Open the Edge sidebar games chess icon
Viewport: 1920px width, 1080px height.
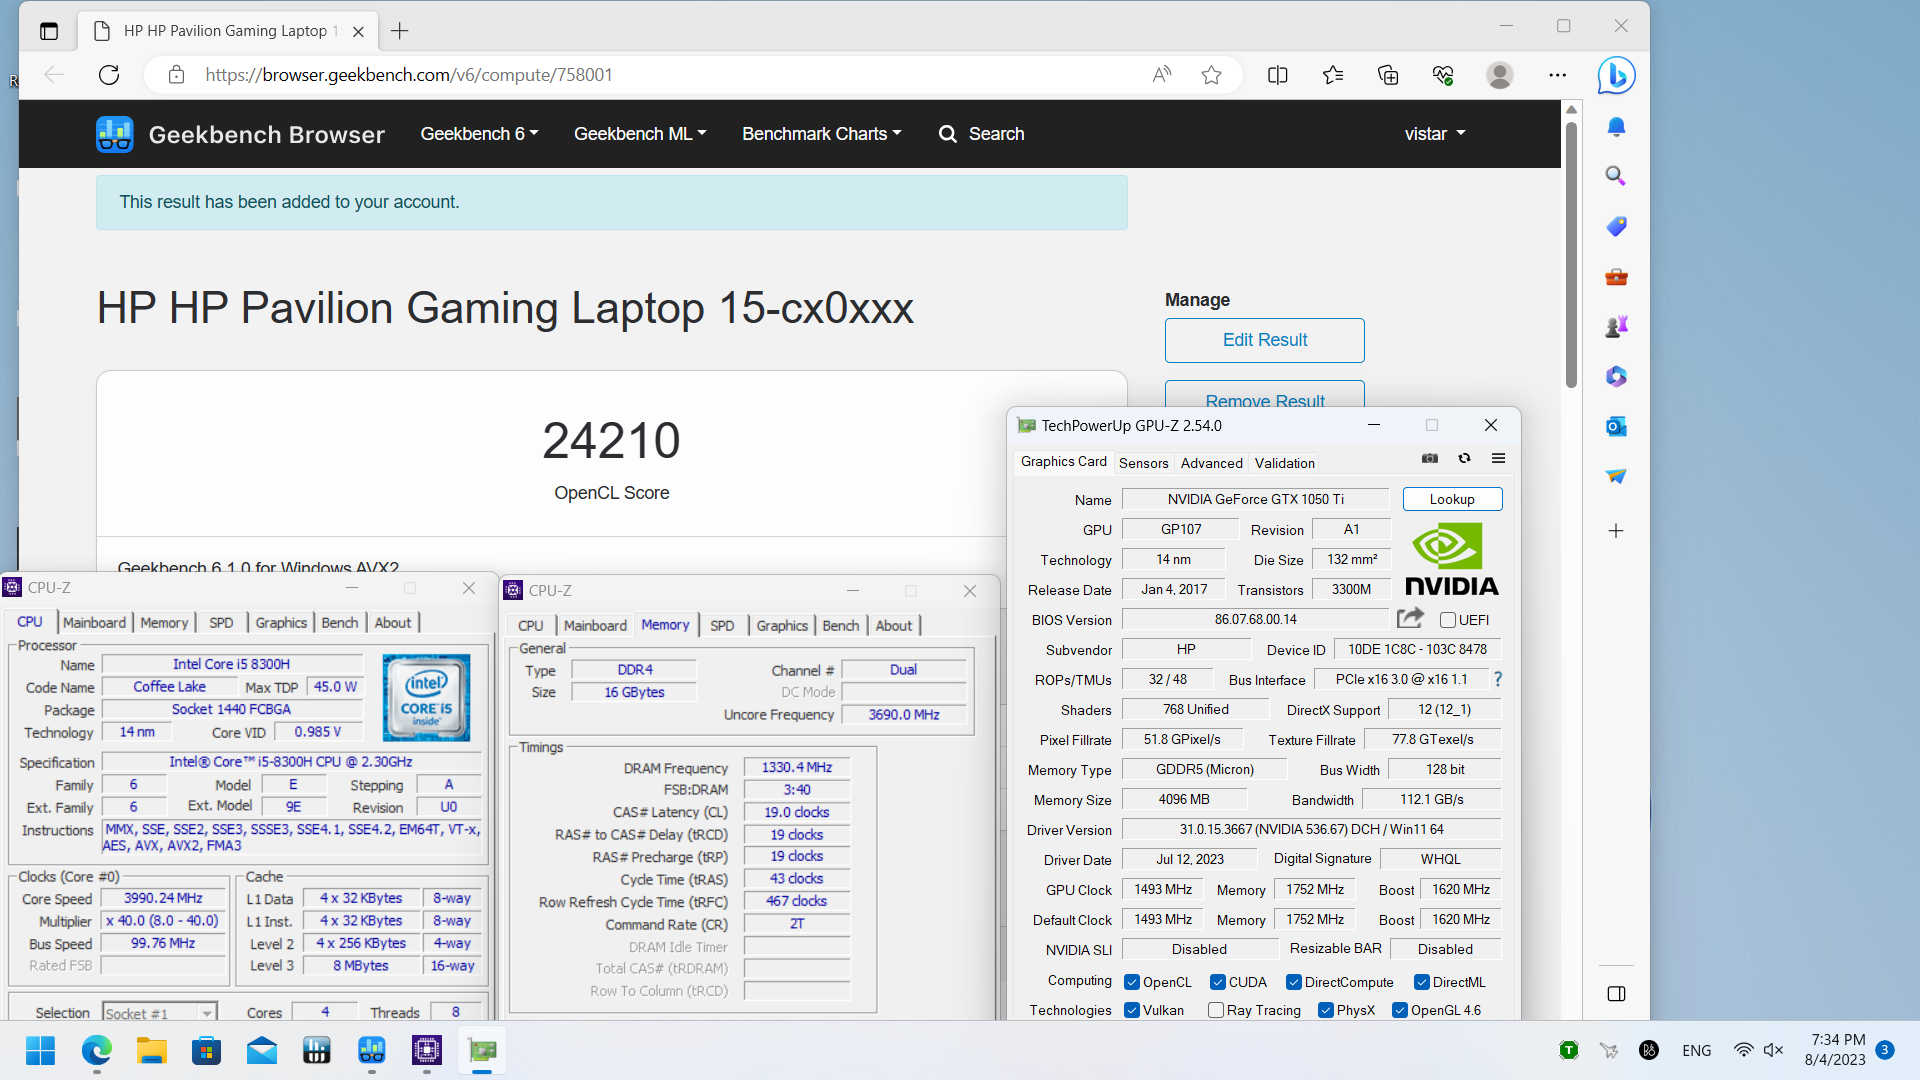pyautogui.click(x=1616, y=326)
